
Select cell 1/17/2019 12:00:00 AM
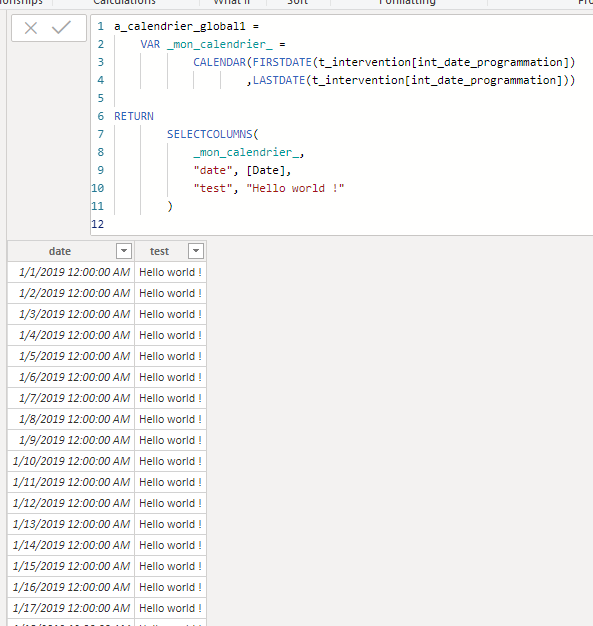click(71, 608)
